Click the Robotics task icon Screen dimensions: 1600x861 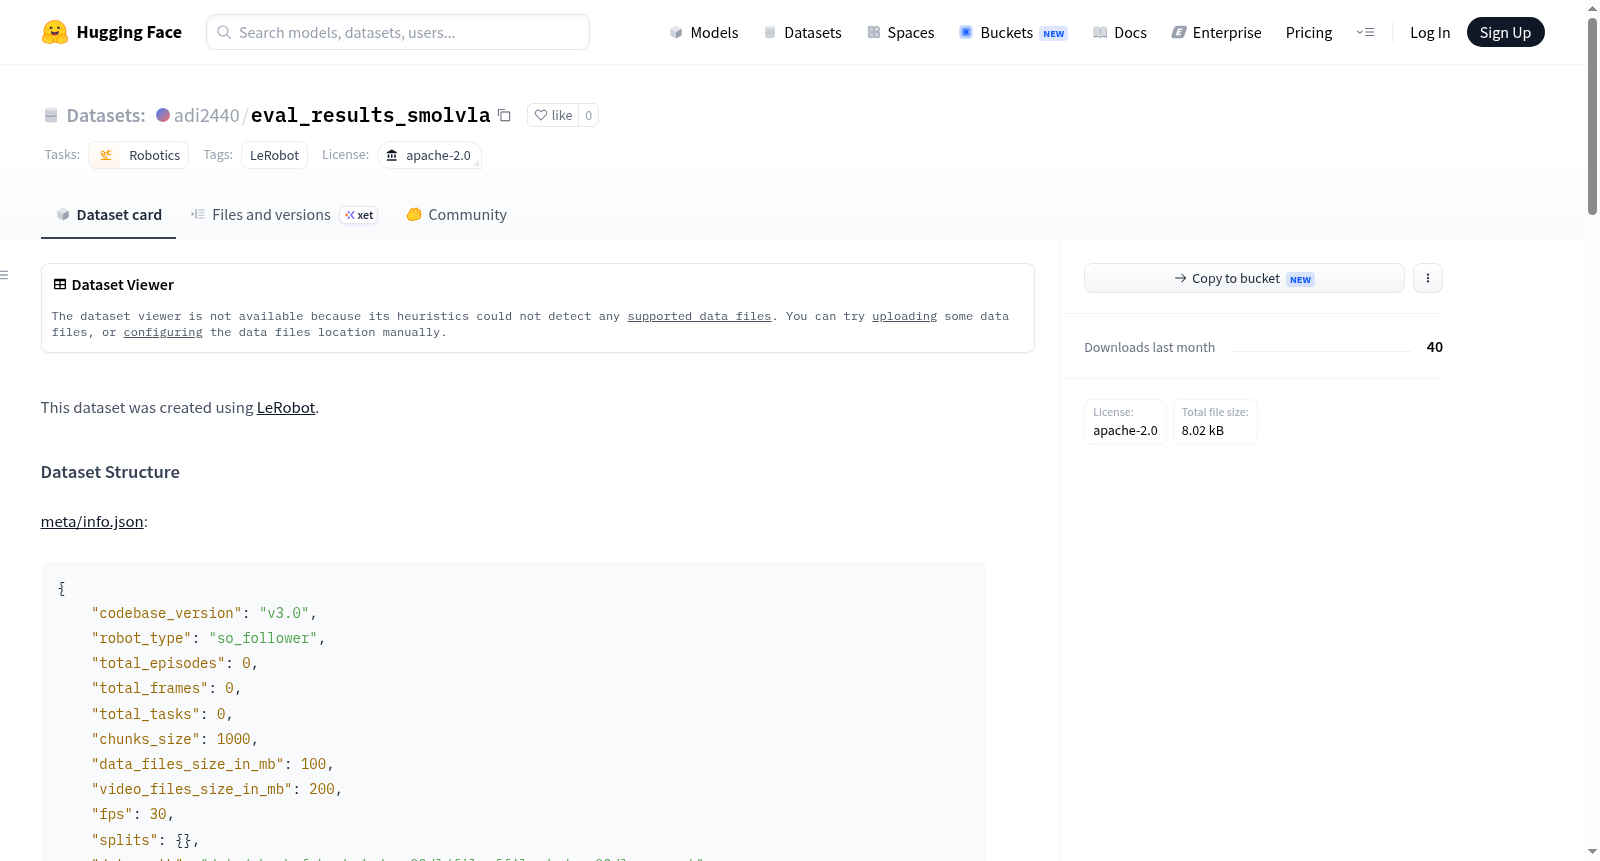[106, 155]
